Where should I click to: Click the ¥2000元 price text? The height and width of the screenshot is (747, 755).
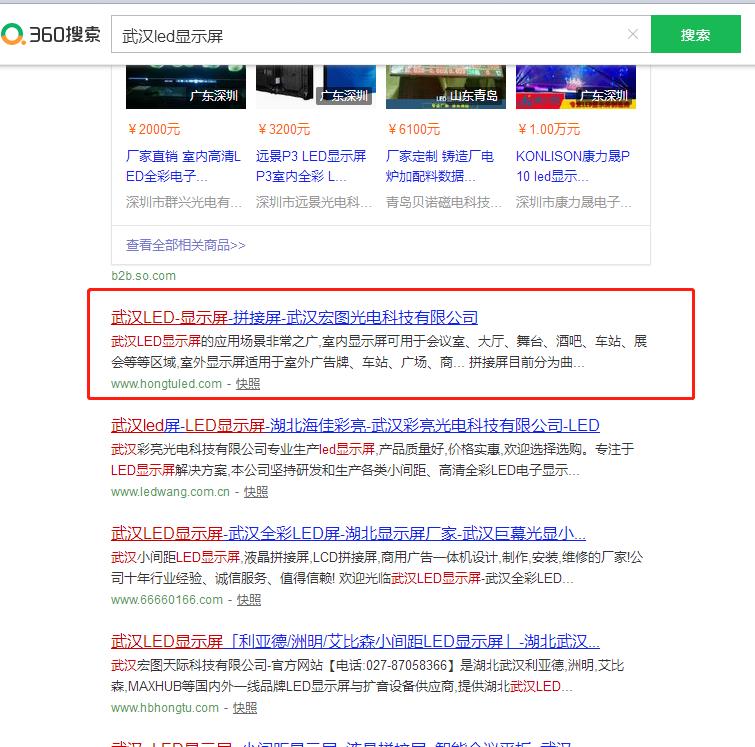point(154,129)
